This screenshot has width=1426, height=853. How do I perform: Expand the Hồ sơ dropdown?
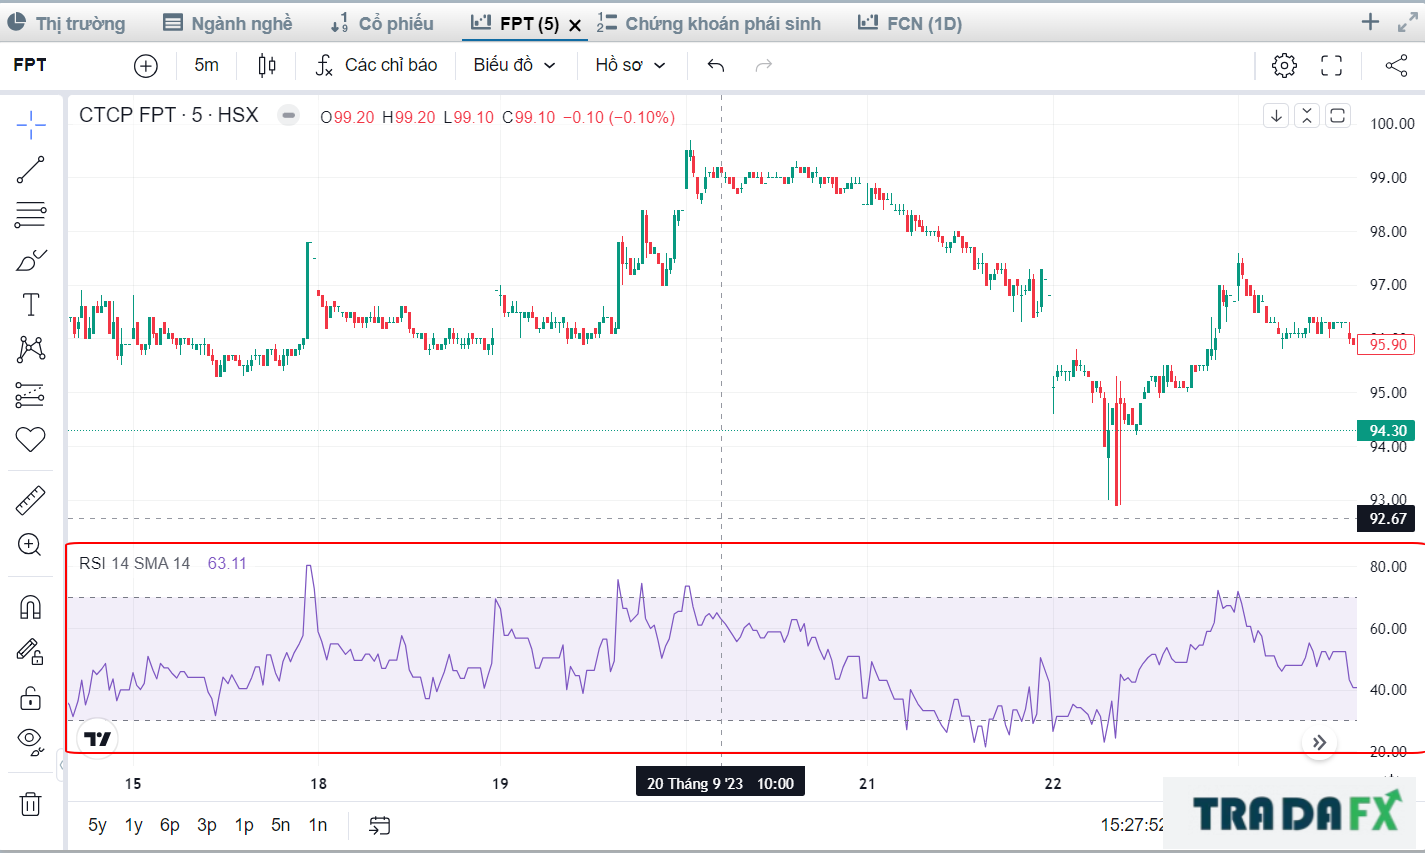[x=630, y=65]
